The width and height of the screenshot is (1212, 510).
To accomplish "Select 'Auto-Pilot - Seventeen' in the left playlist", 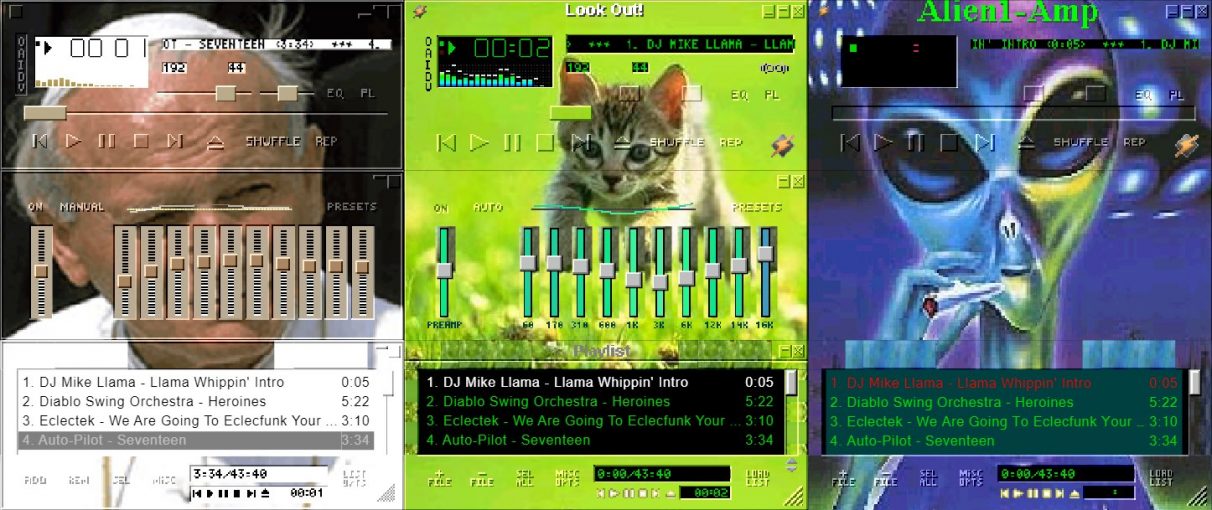I will click(x=196, y=440).
